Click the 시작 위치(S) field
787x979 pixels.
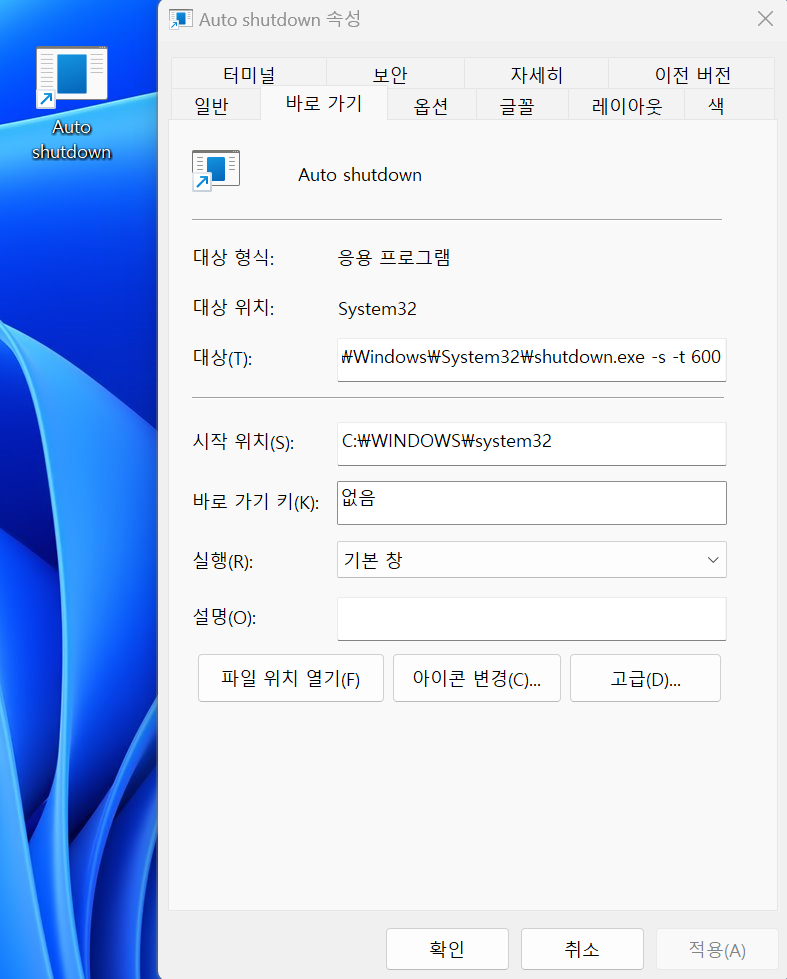tap(532, 443)
